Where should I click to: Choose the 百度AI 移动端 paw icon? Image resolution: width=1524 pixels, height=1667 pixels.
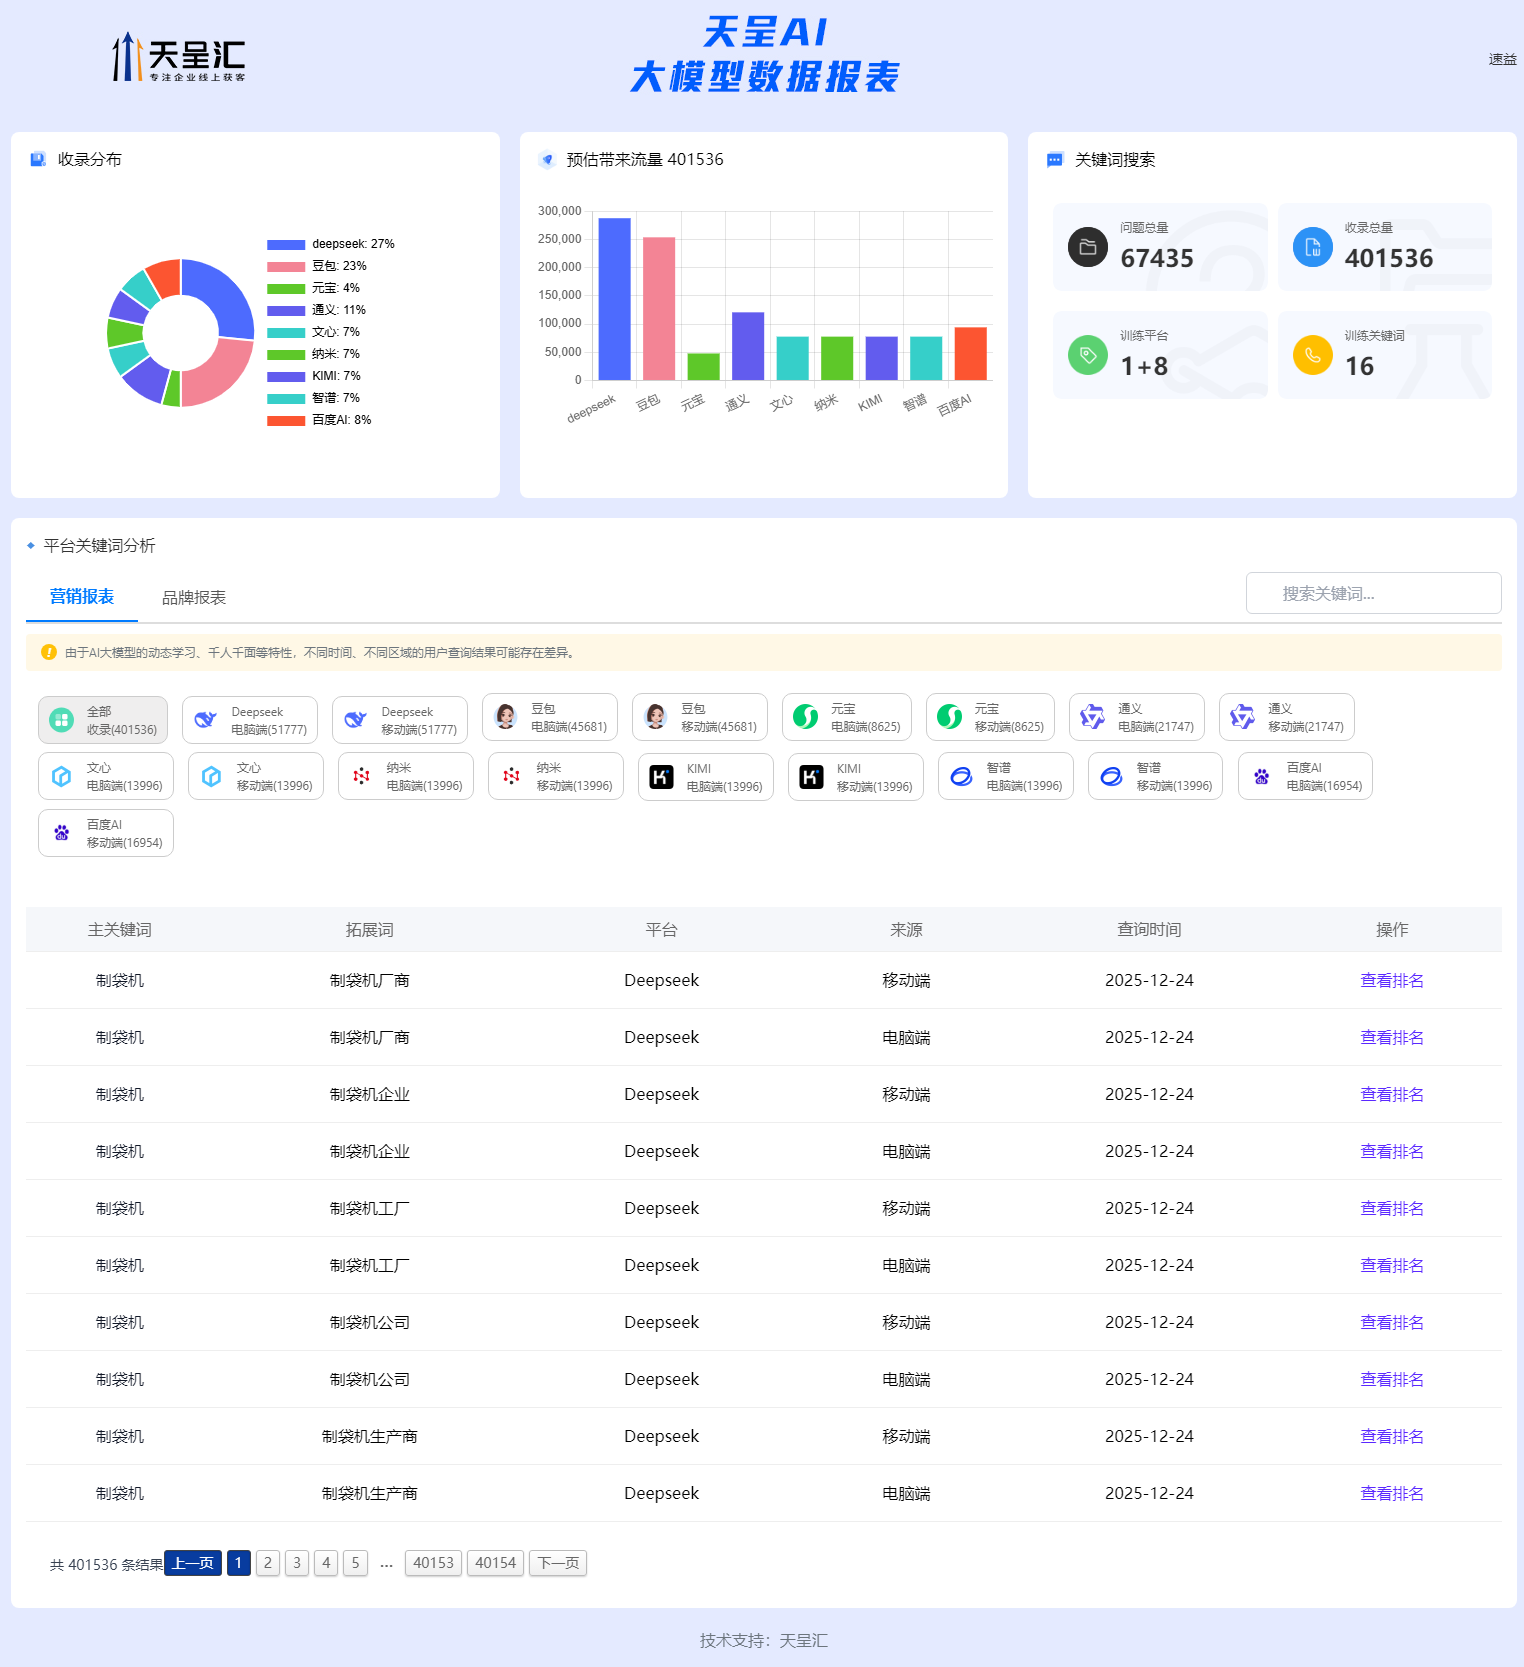pyautogui.click(x=62, y=833)
